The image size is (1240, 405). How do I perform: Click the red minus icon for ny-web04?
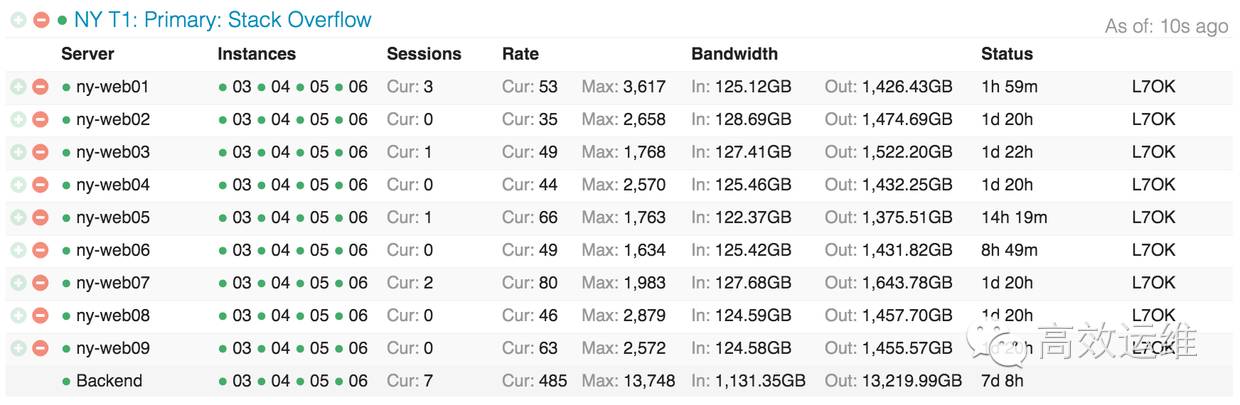click(x=40, y=185)
